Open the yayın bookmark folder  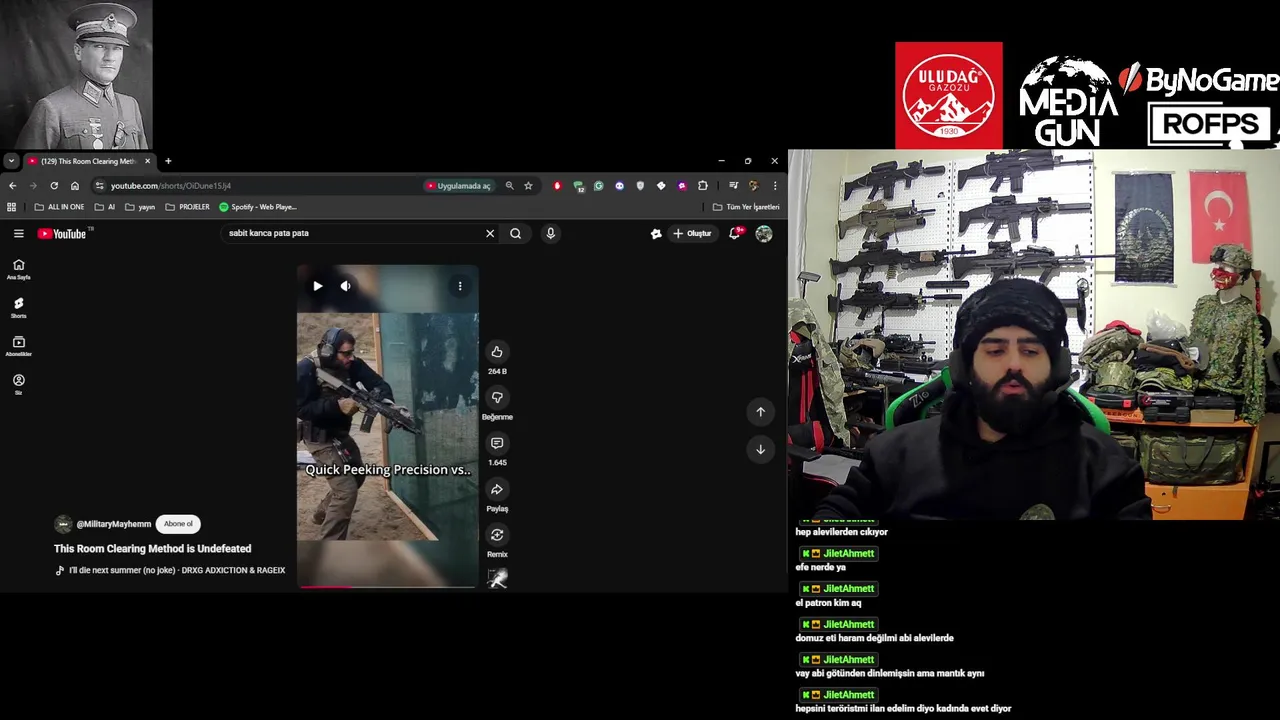point(140,207)
